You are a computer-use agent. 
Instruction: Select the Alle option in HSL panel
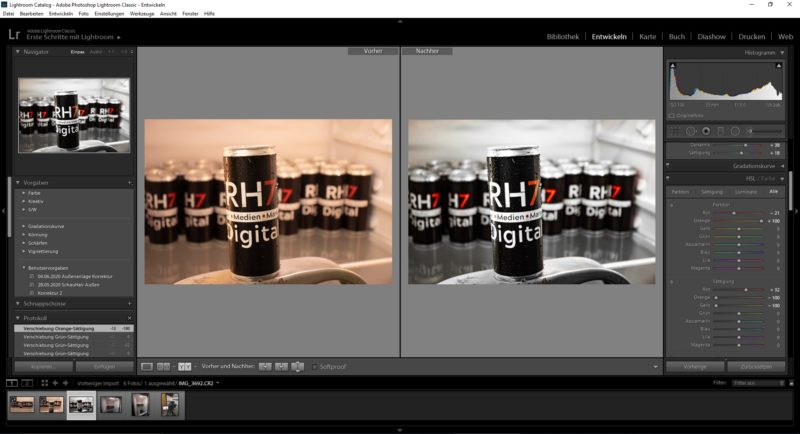(773, 192)
